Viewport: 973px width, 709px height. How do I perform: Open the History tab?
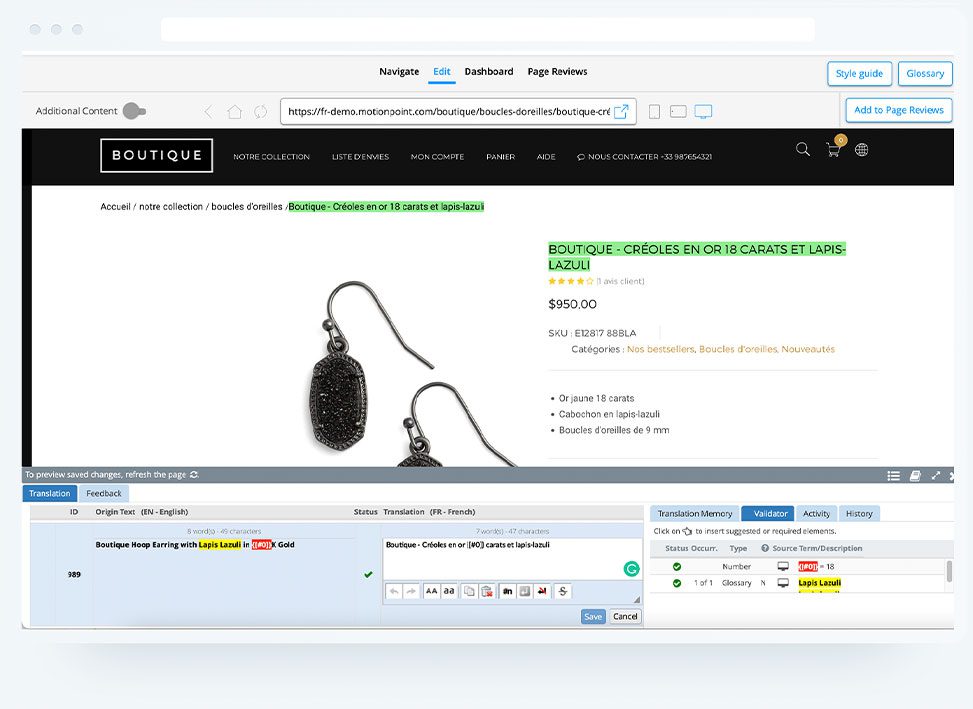click(859, 514)
